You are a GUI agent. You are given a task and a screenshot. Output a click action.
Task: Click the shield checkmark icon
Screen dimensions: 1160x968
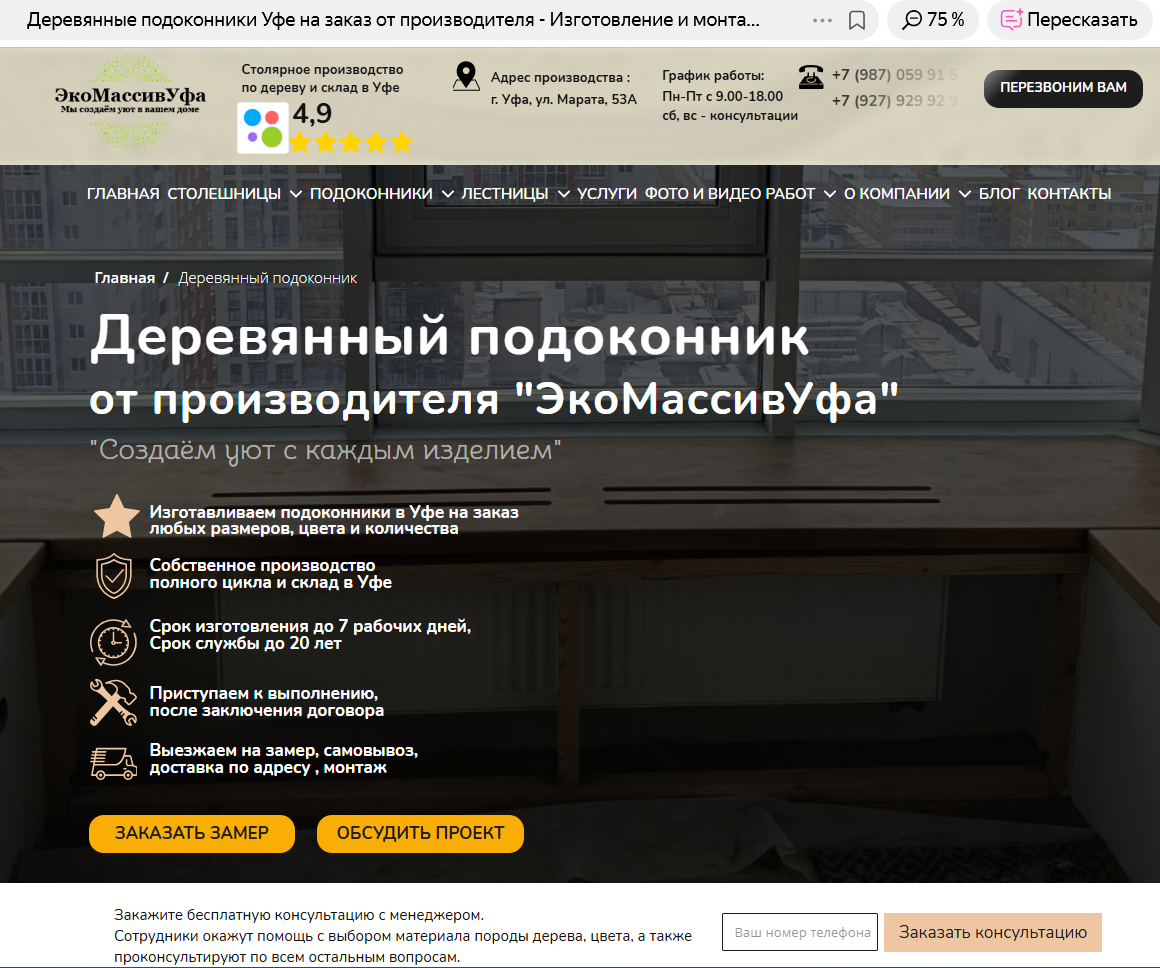coord(113,575)
